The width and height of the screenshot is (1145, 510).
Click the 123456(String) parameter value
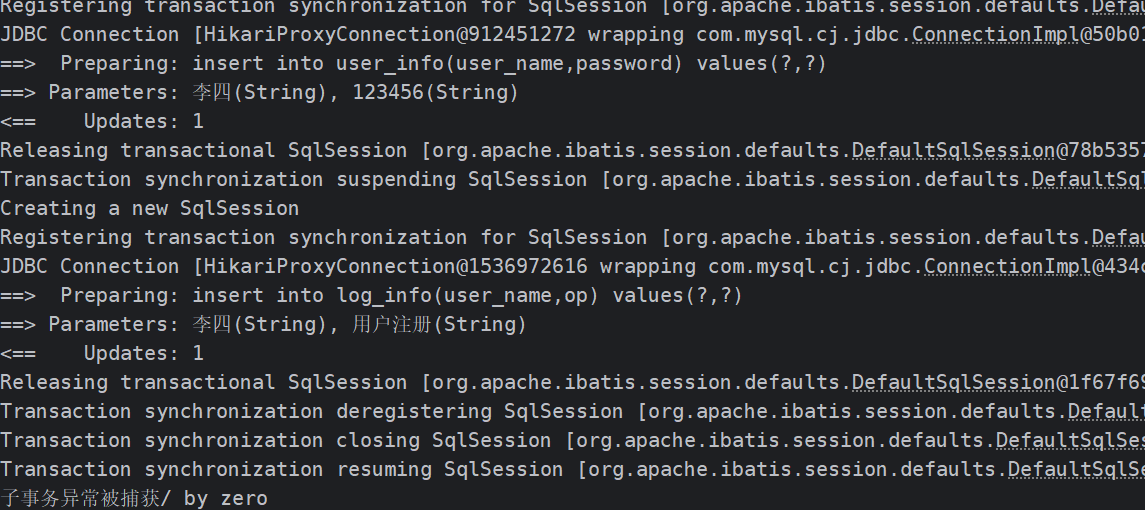pyautogui.click(x=436, y=92)
